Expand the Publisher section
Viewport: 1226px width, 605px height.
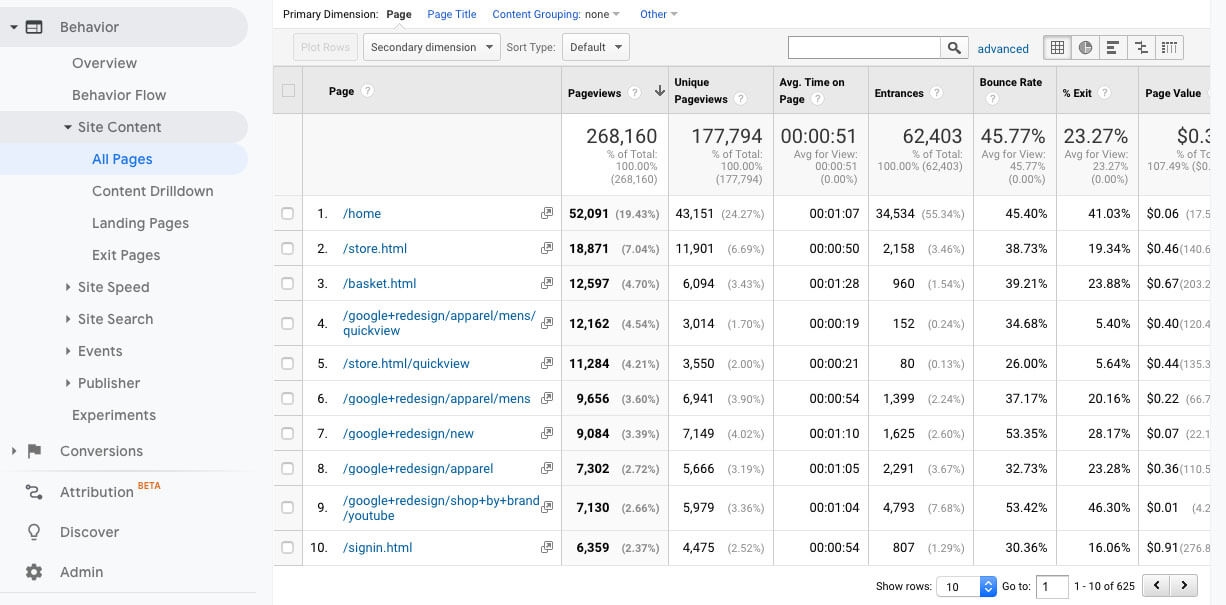[68, 383]
